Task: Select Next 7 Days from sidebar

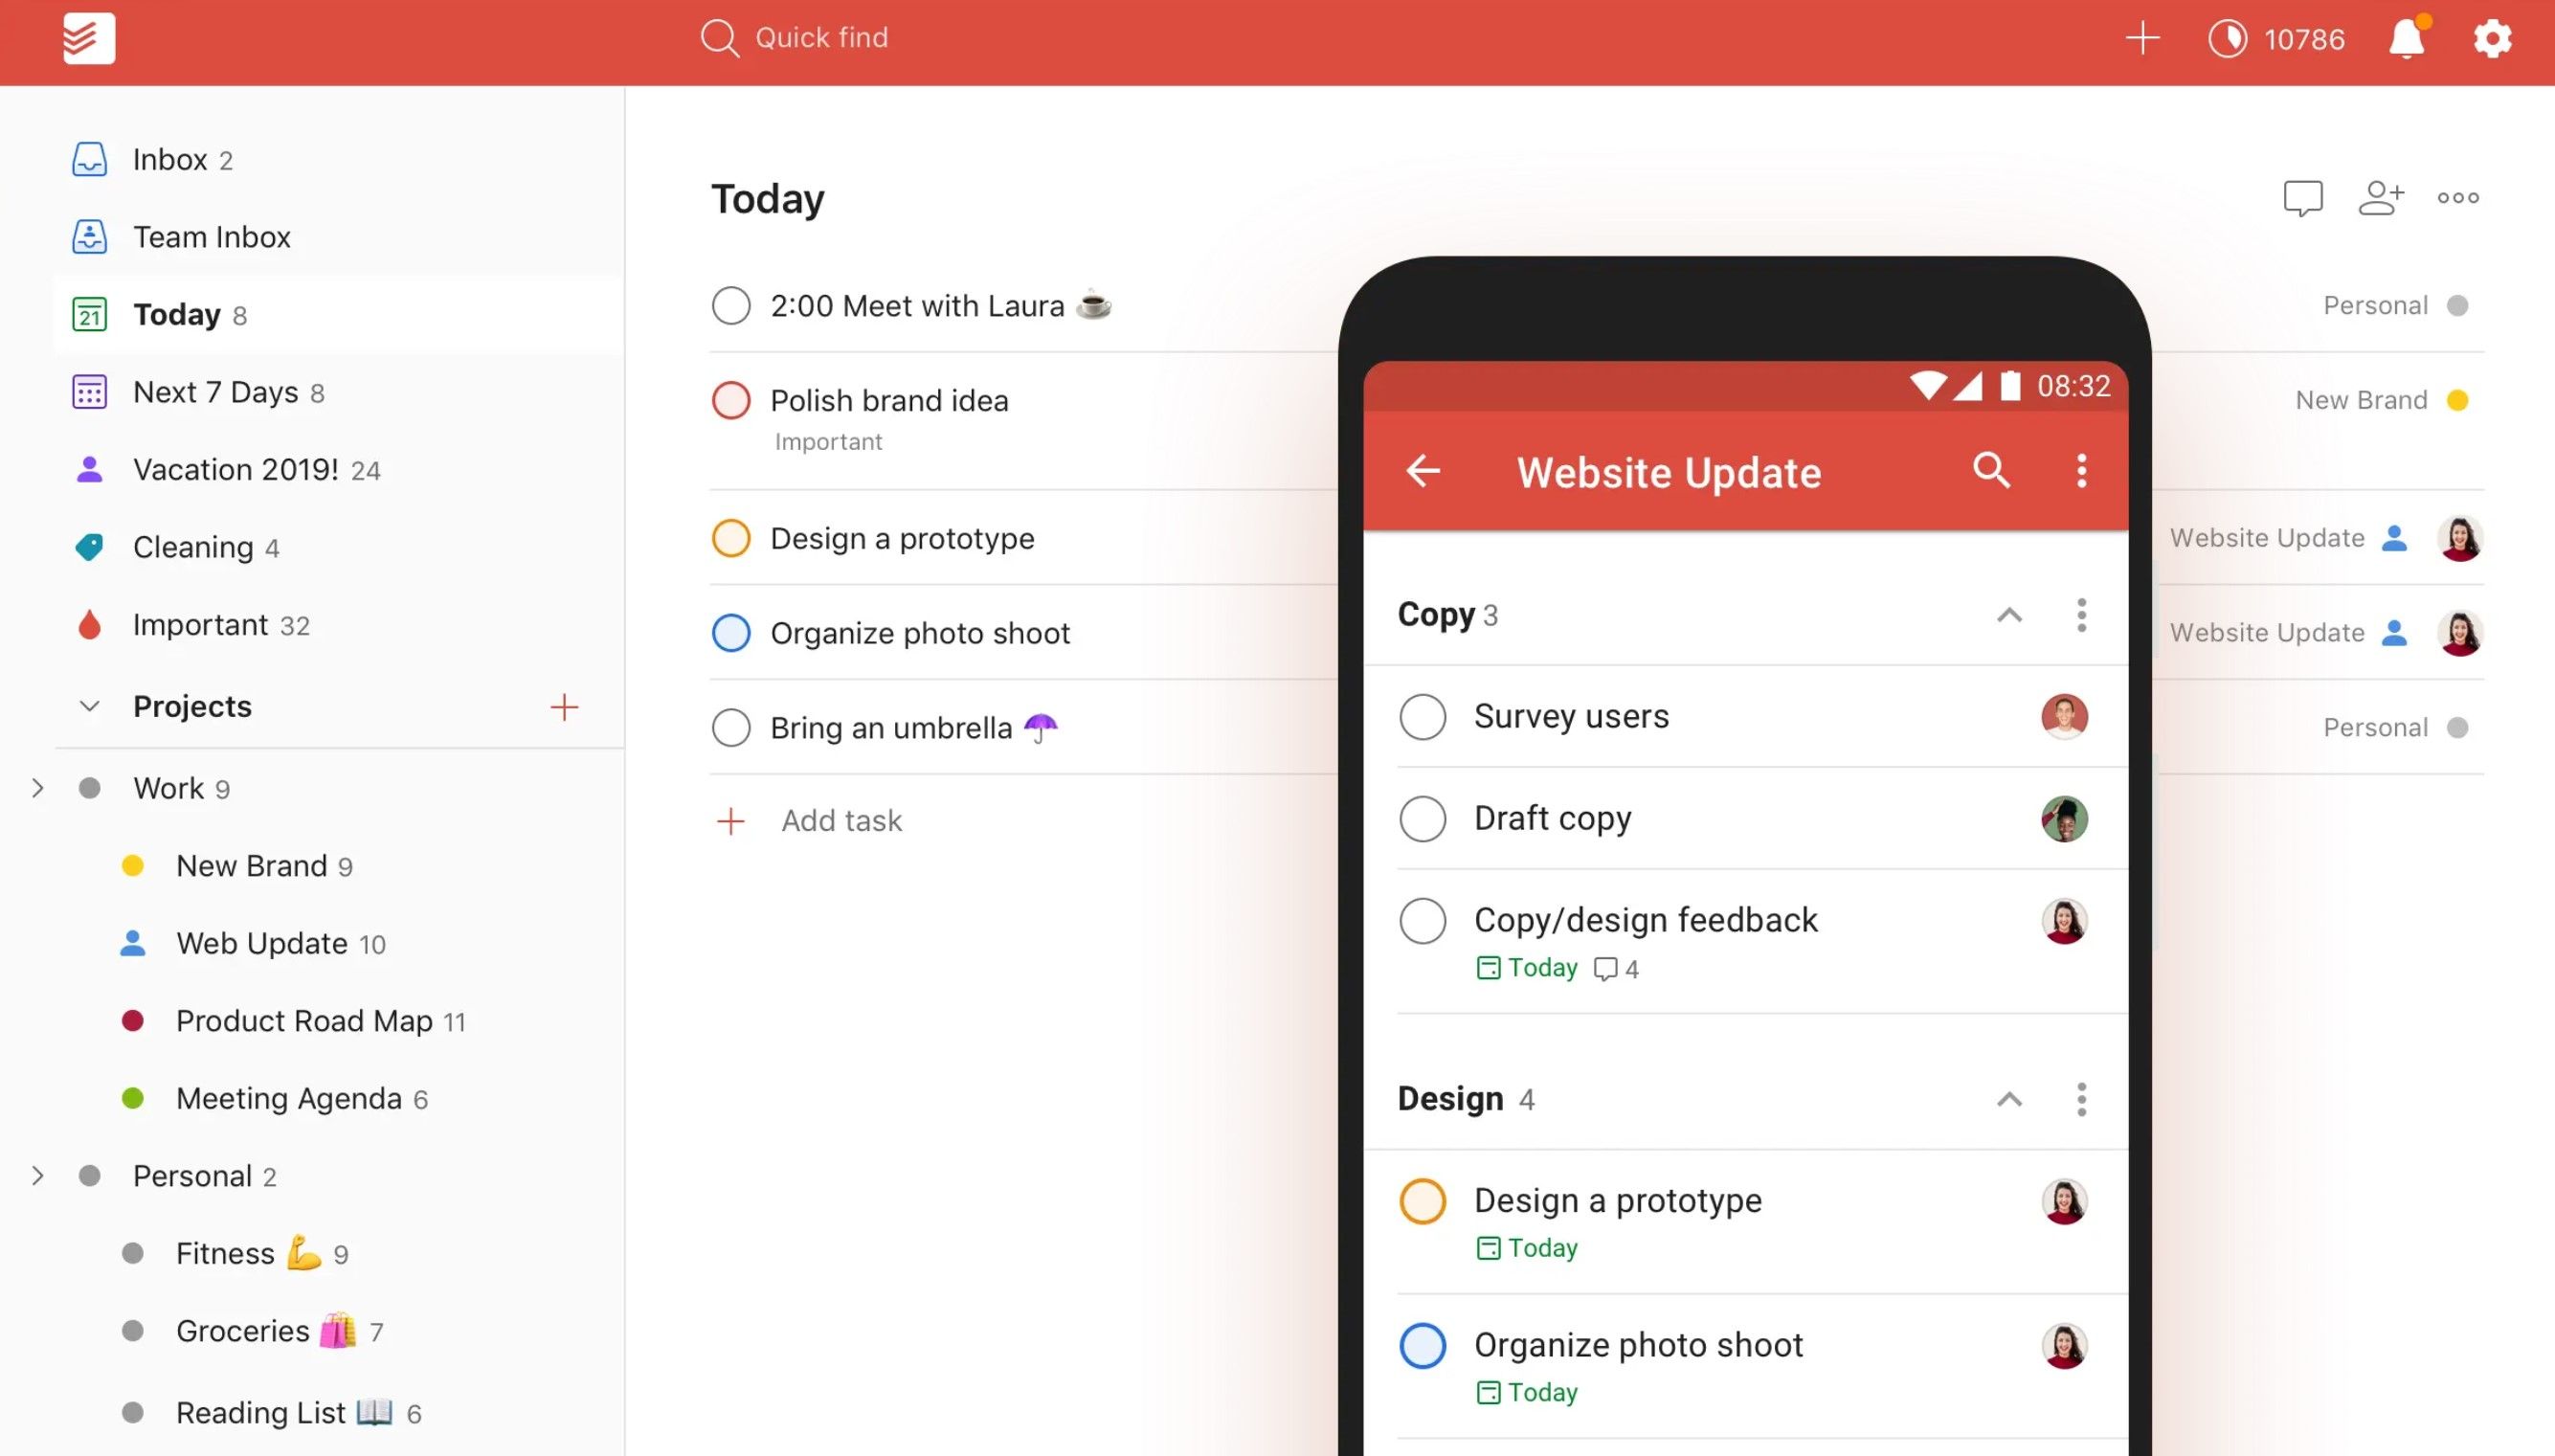Action: (x=215, y=392)
